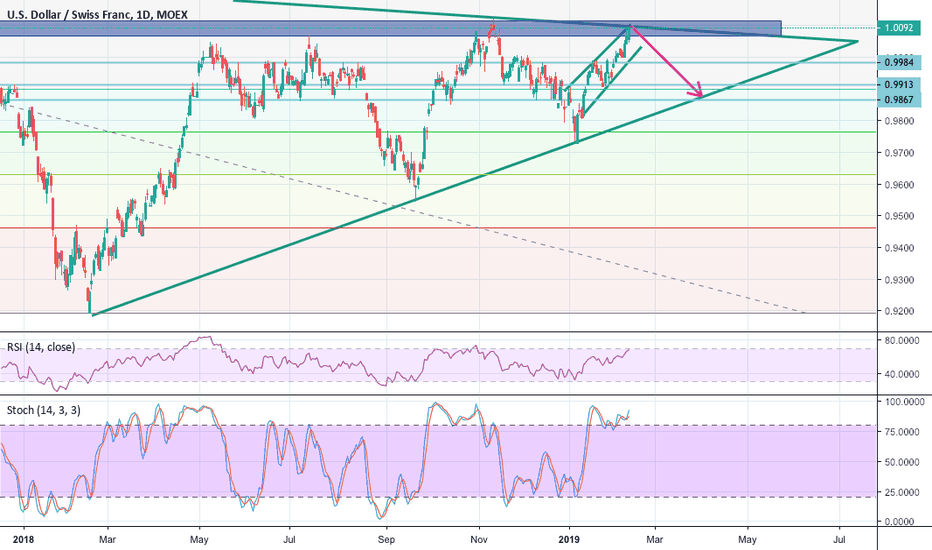
Task: Click the 2018 label on the time axis
Action: click(x=24, y=540)
